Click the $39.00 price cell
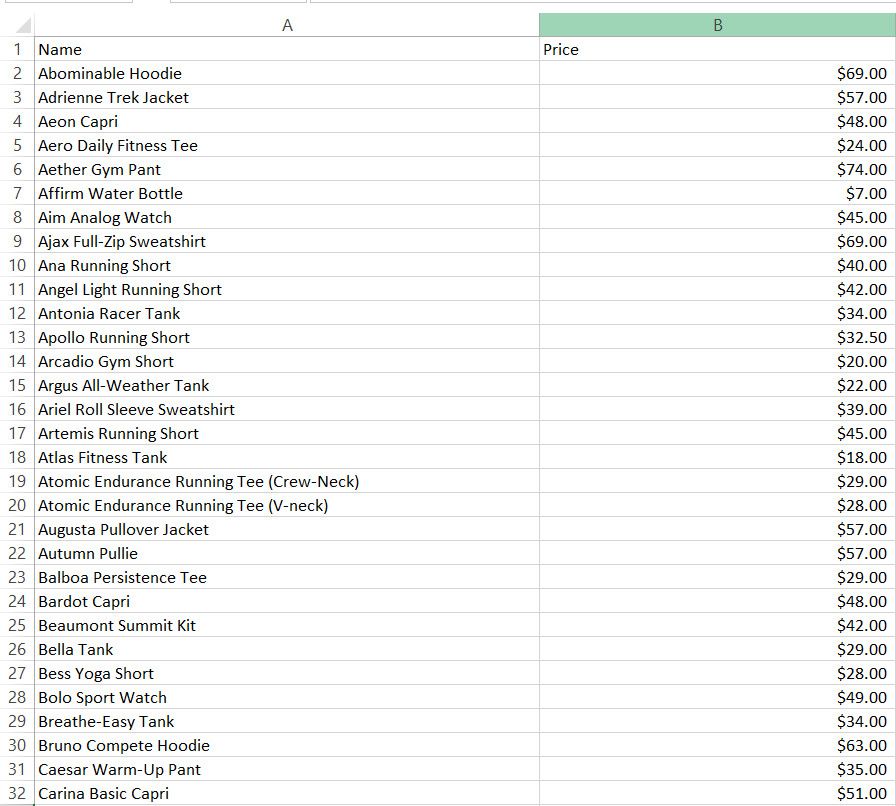The width and height of the screenshot is (896, 806). (x=717, y=409)
